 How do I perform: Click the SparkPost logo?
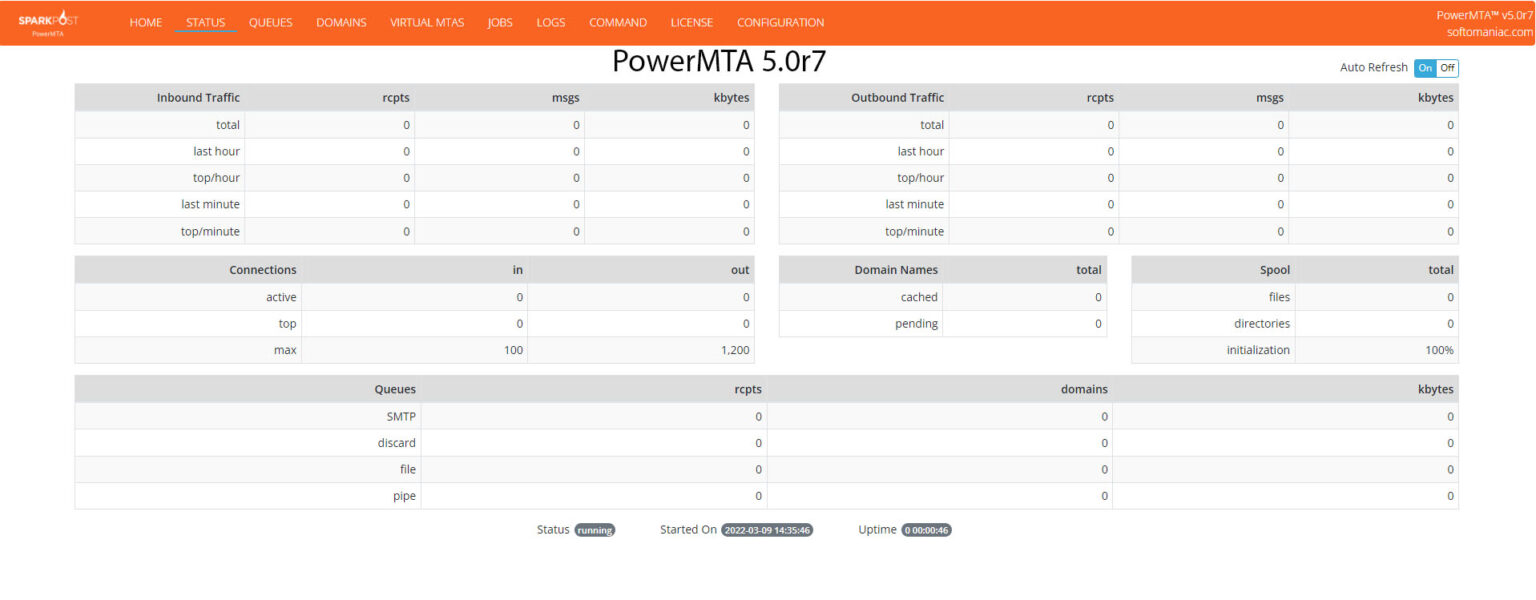(x=50, y=20)
